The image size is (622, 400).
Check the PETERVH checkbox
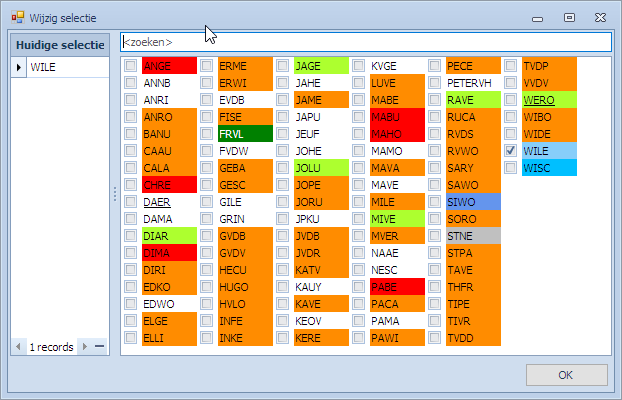coord(434,83)
